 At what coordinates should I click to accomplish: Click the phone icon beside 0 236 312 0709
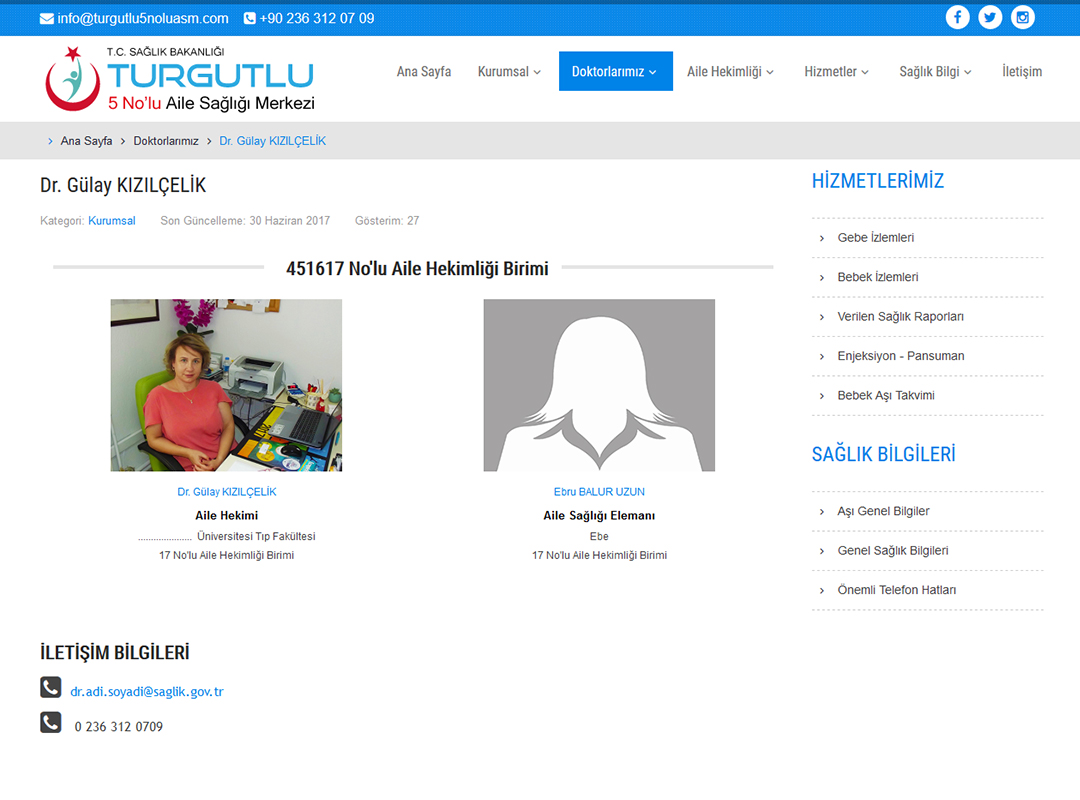click(x=51, y=722)
